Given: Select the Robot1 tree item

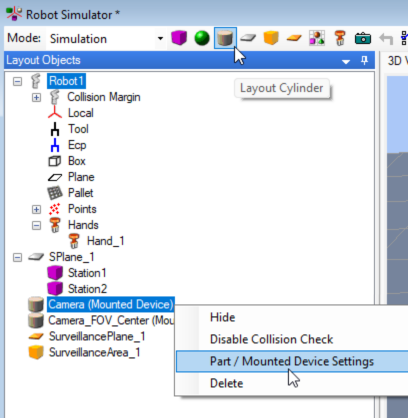Looking at the screenshot, I should click(66, 81).
